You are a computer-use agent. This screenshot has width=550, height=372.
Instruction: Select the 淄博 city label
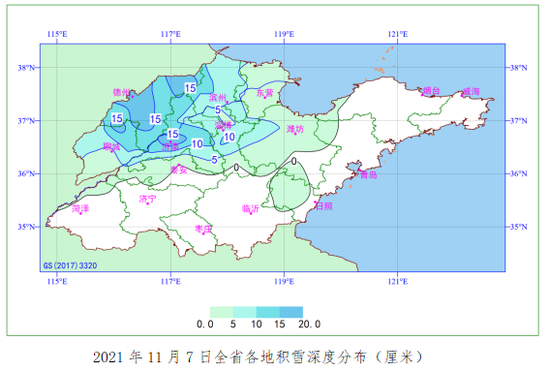click(223, 125)
